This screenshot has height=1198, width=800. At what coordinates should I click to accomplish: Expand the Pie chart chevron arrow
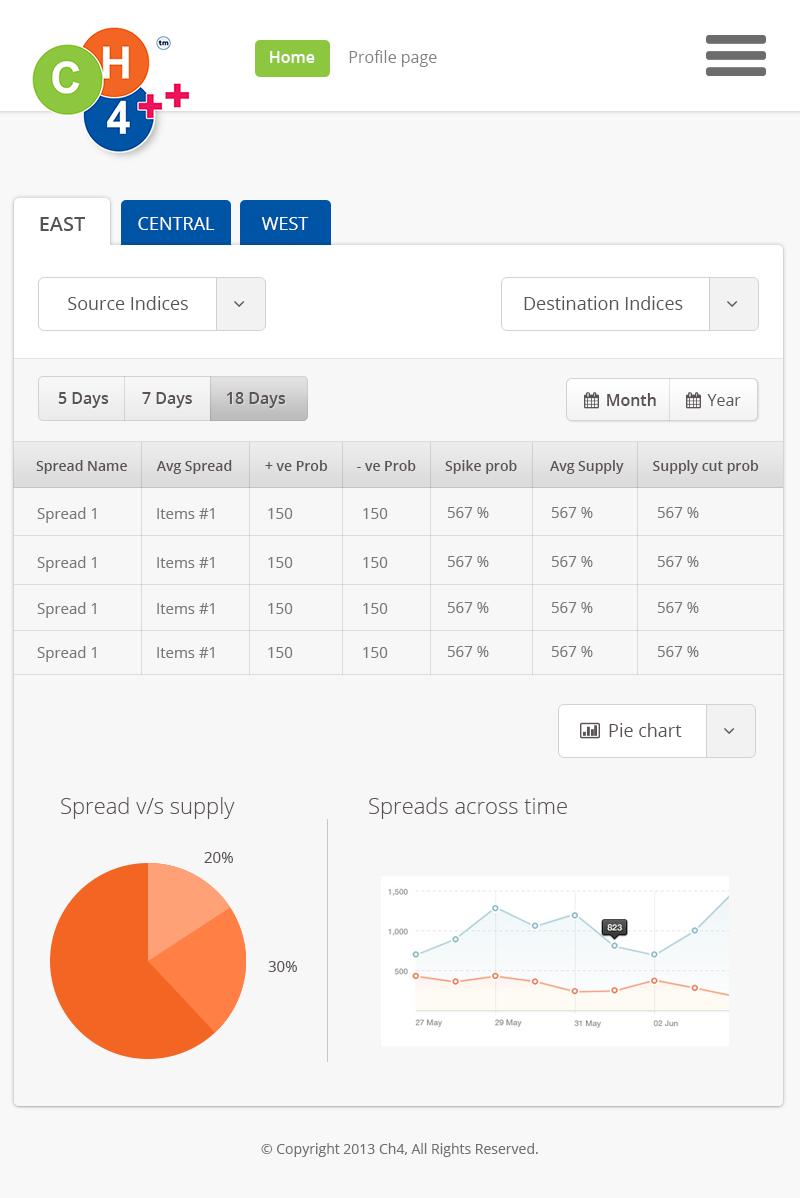pyautogui.click(x=730, y=730)
